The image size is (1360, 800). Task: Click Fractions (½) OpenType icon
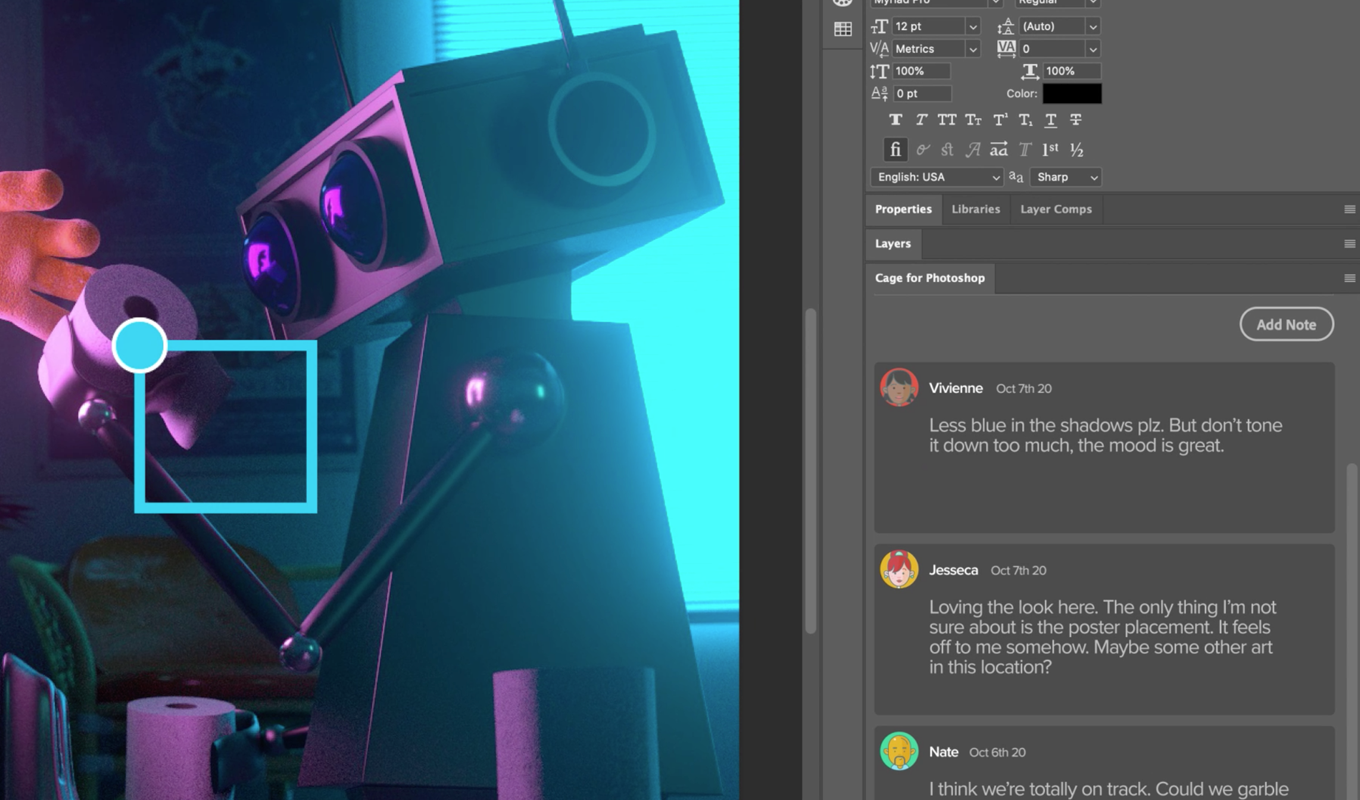click(x=1077, y=150)
